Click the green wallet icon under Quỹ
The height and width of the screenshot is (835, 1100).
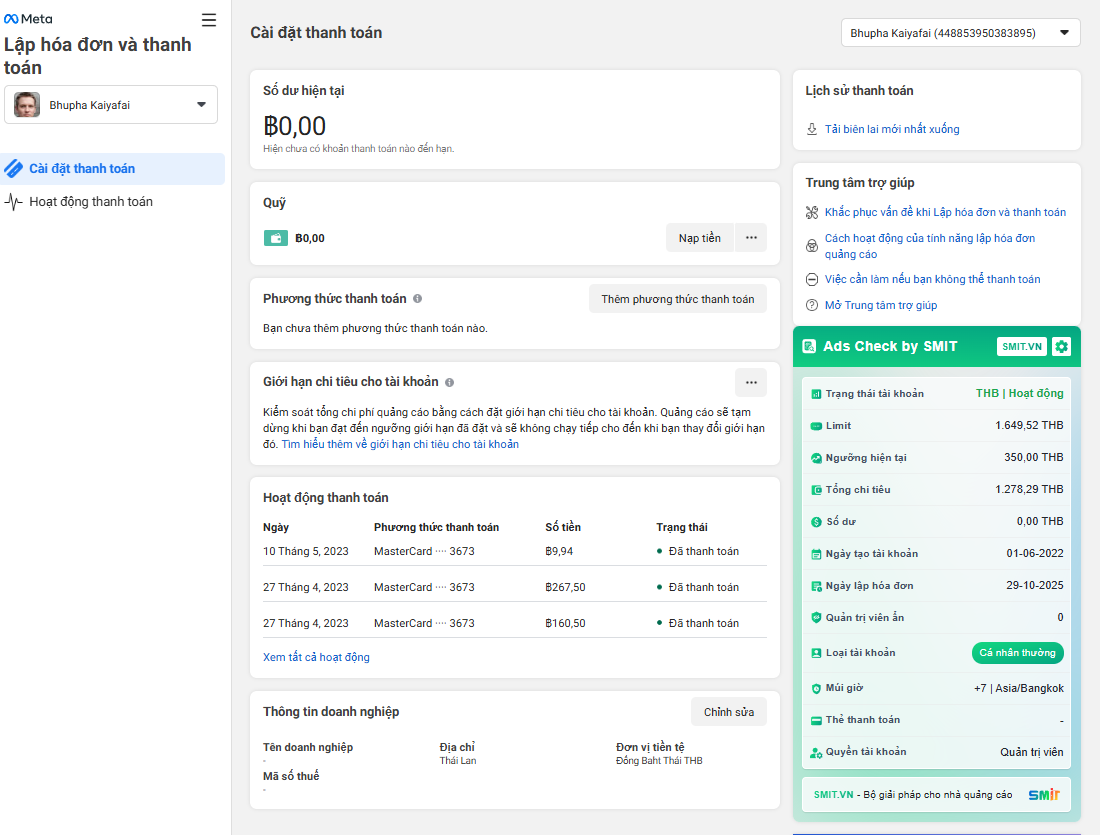275,238
